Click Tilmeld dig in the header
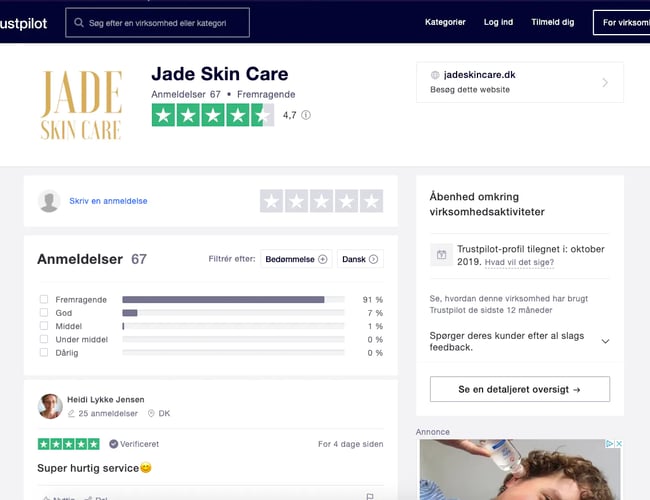The width and height of the screenshot is (650, 500). click(553, 22)
